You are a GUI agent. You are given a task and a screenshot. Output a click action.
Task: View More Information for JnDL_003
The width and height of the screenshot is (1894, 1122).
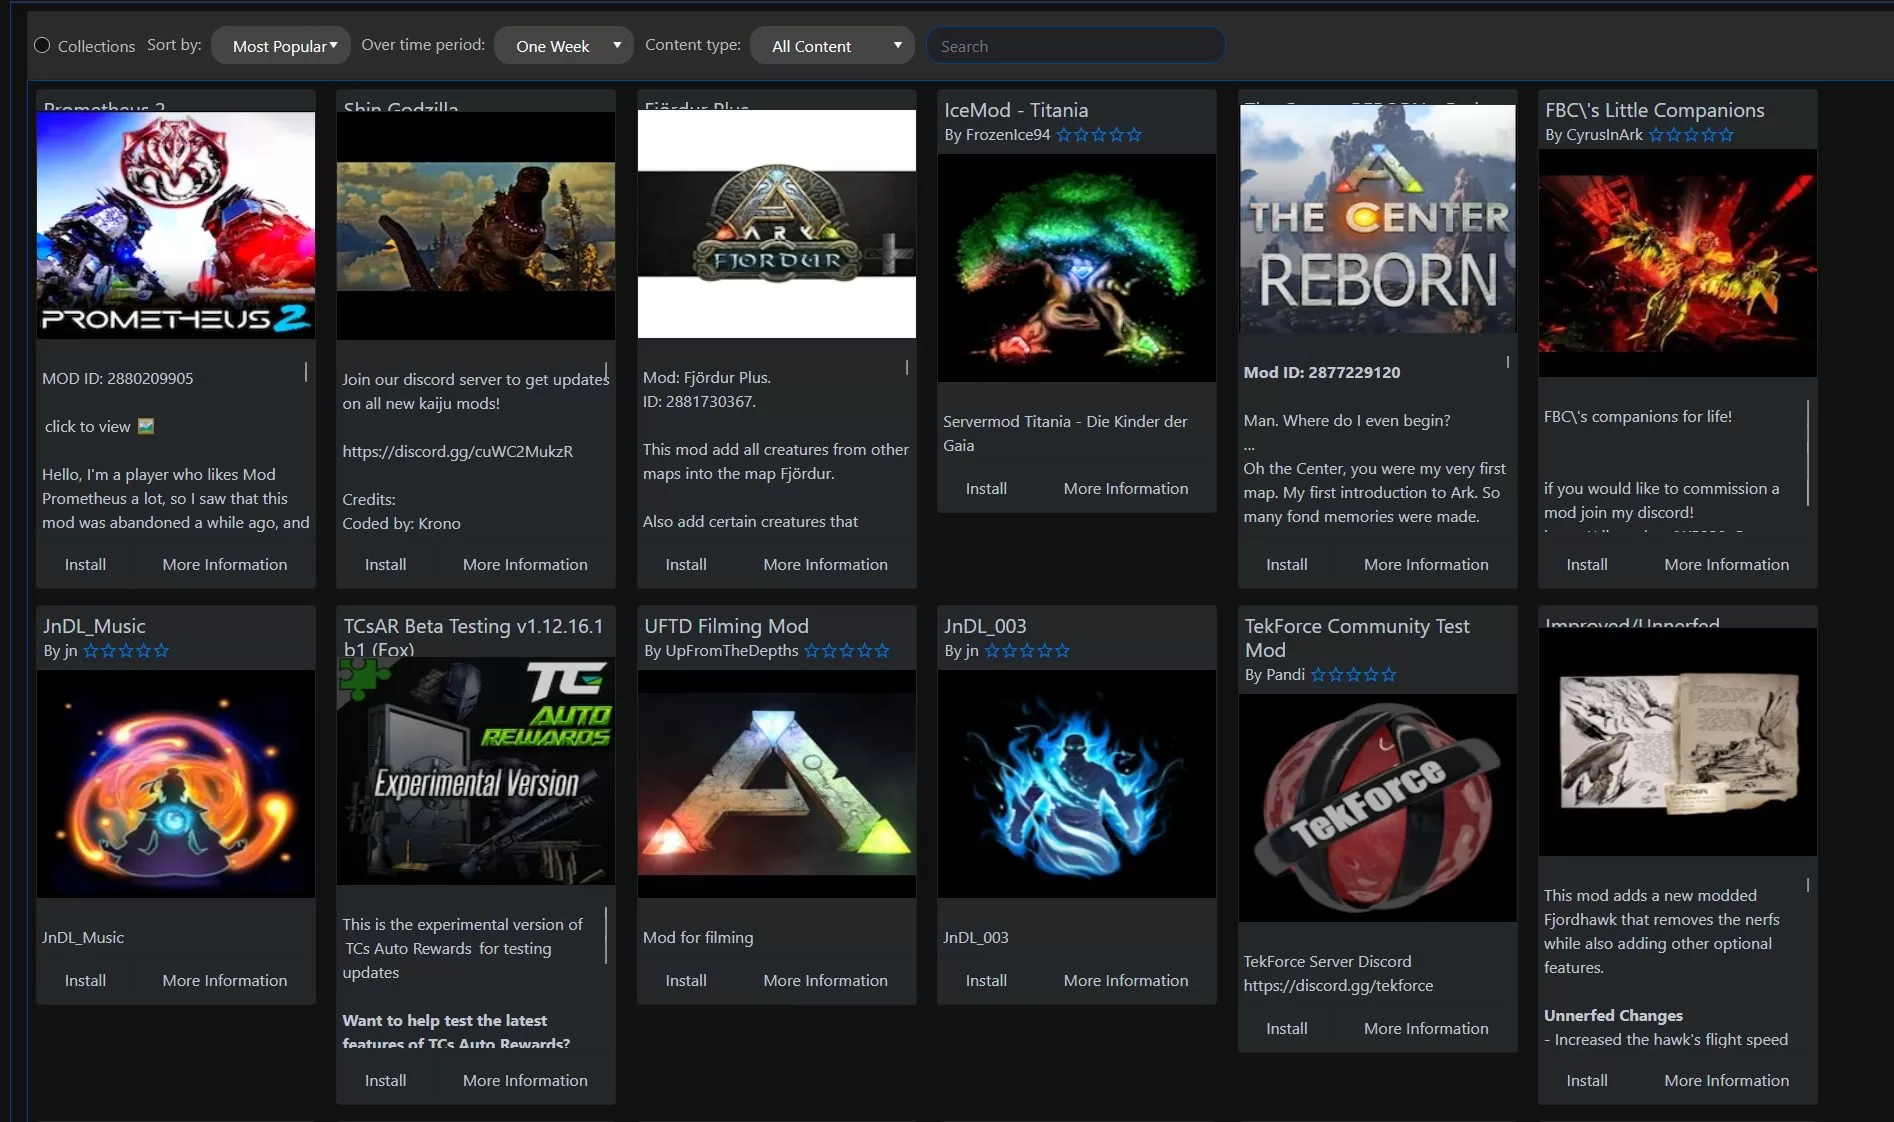tap(1126, 980)
